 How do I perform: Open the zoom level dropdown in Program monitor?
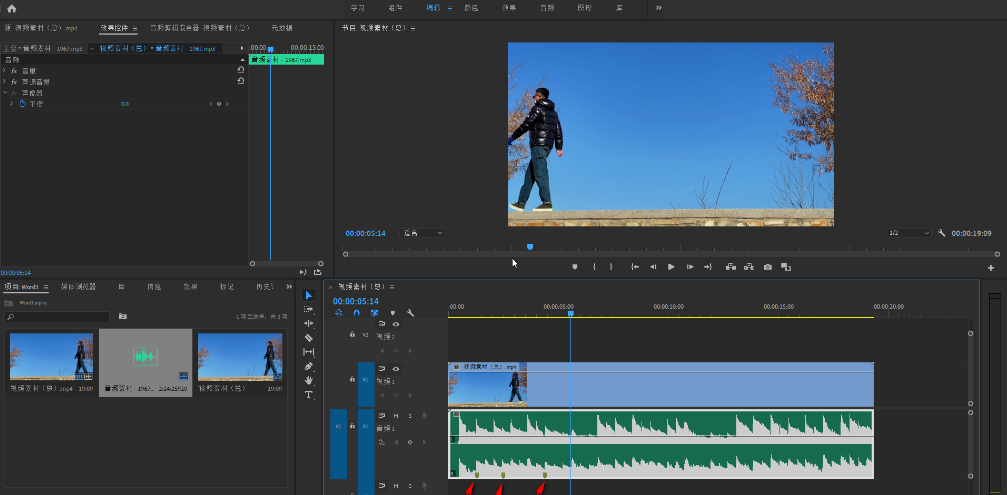(x=423, y=233)
